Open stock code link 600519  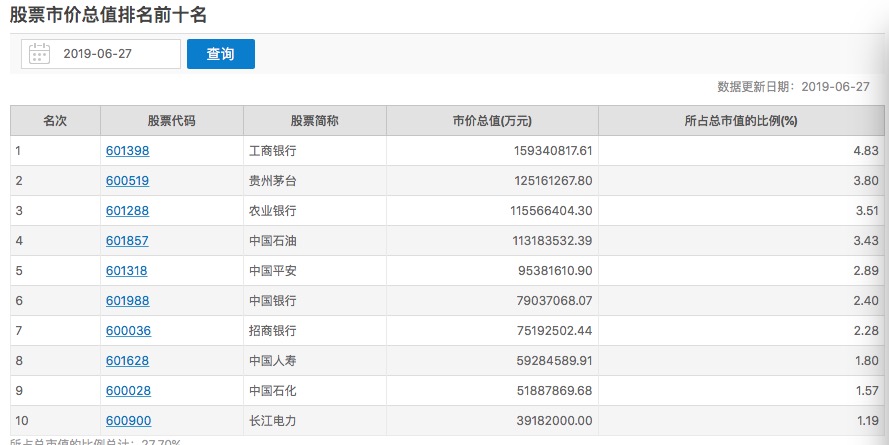tap(128, 181)
